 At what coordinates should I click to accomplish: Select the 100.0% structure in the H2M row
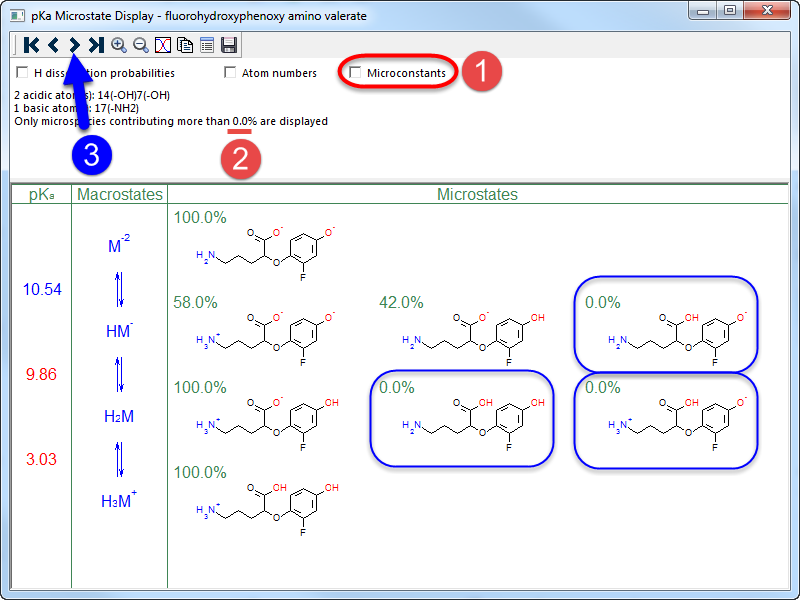click(x=267, y=424)
